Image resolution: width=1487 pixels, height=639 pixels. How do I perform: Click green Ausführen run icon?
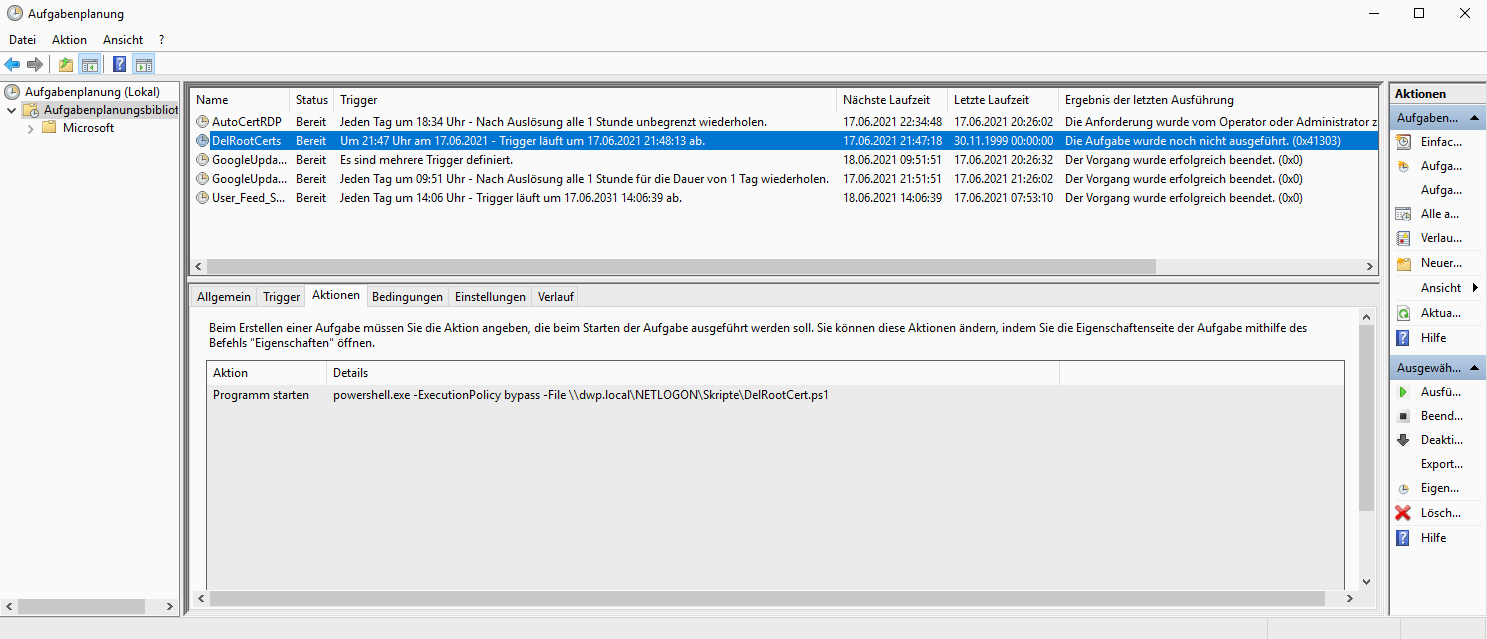coord(1404,392)
